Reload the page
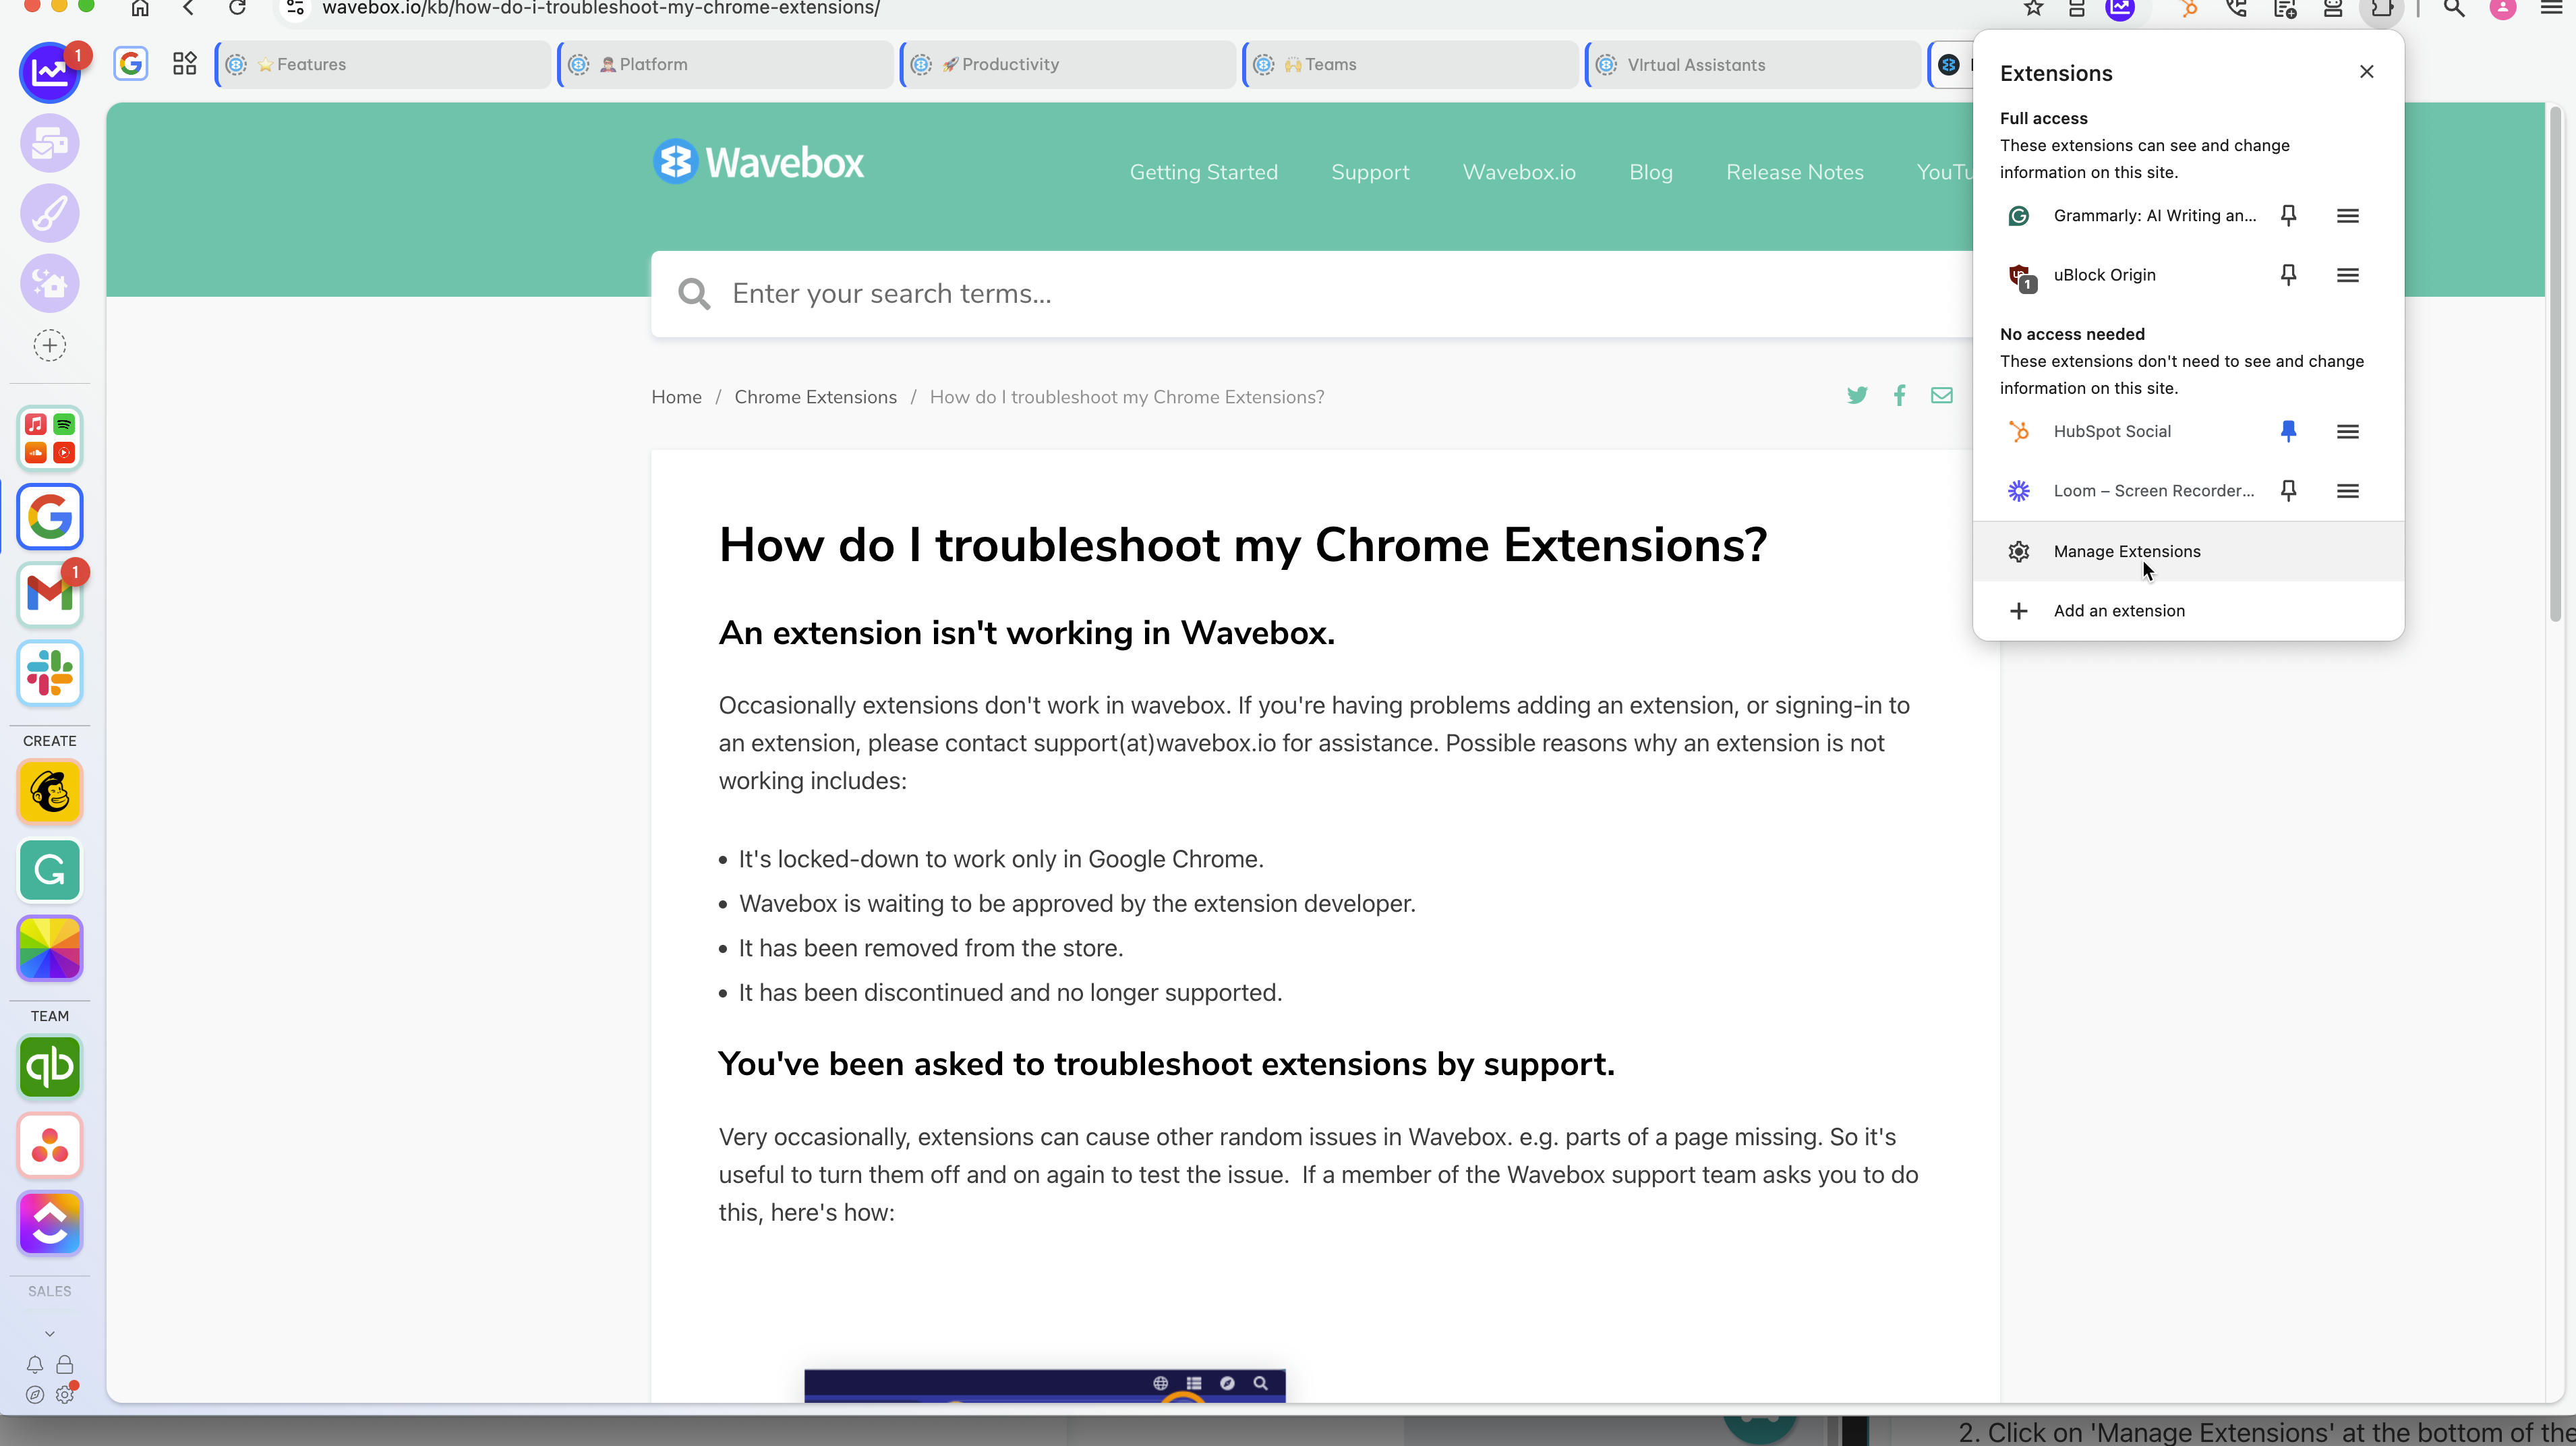This screenshot has width=2576, height=1446. [x=237, y=8]
